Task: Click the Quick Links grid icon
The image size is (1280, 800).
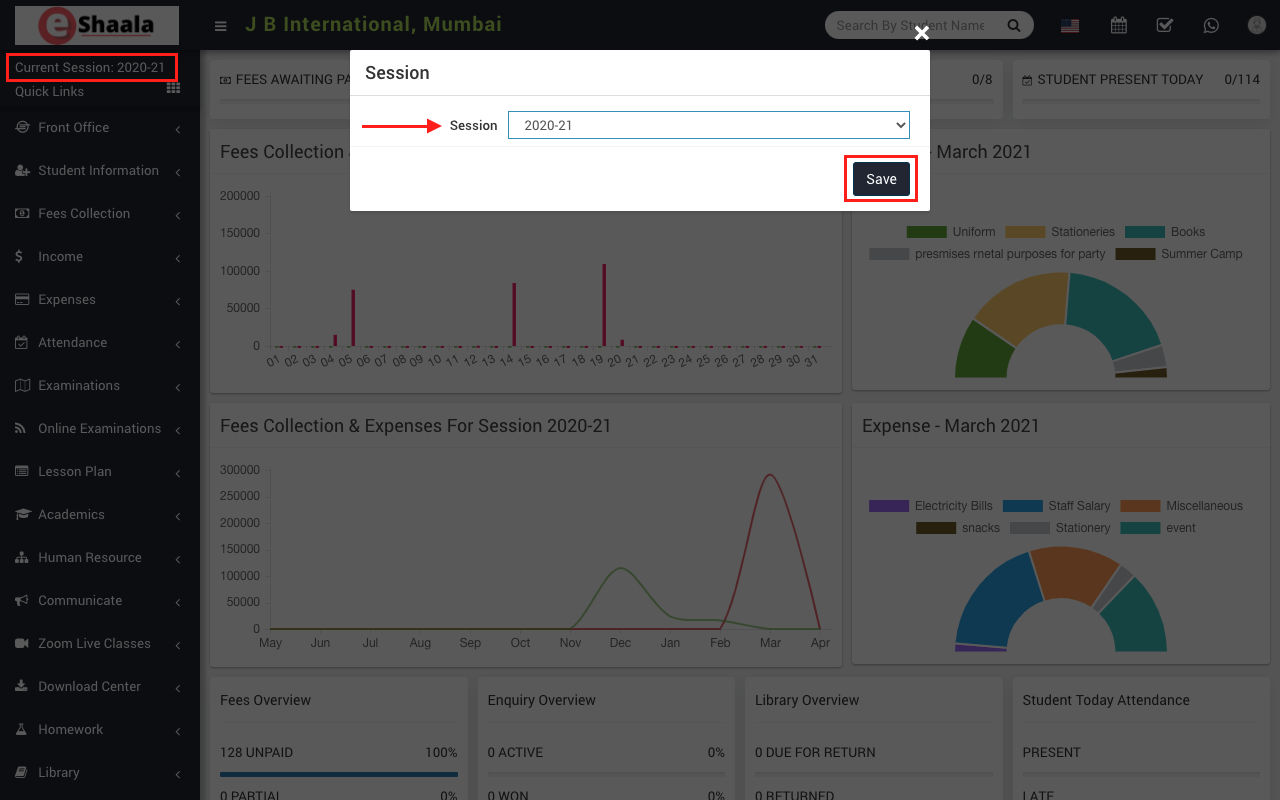Action: (173, 89)
